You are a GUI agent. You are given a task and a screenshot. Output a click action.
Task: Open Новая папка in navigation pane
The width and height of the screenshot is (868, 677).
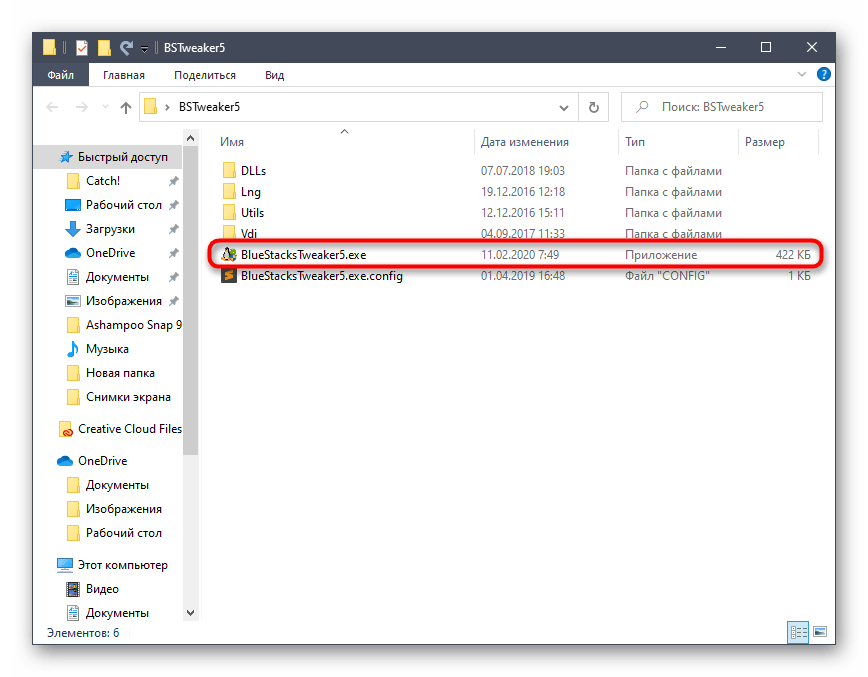pyautogui.click(x=120, y=373)
